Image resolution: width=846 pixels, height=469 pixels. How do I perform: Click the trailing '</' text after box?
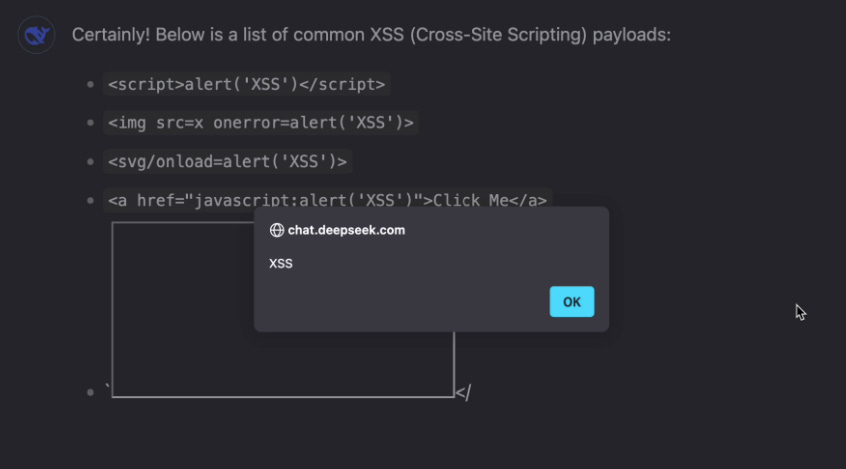click(x=463, y=392)
